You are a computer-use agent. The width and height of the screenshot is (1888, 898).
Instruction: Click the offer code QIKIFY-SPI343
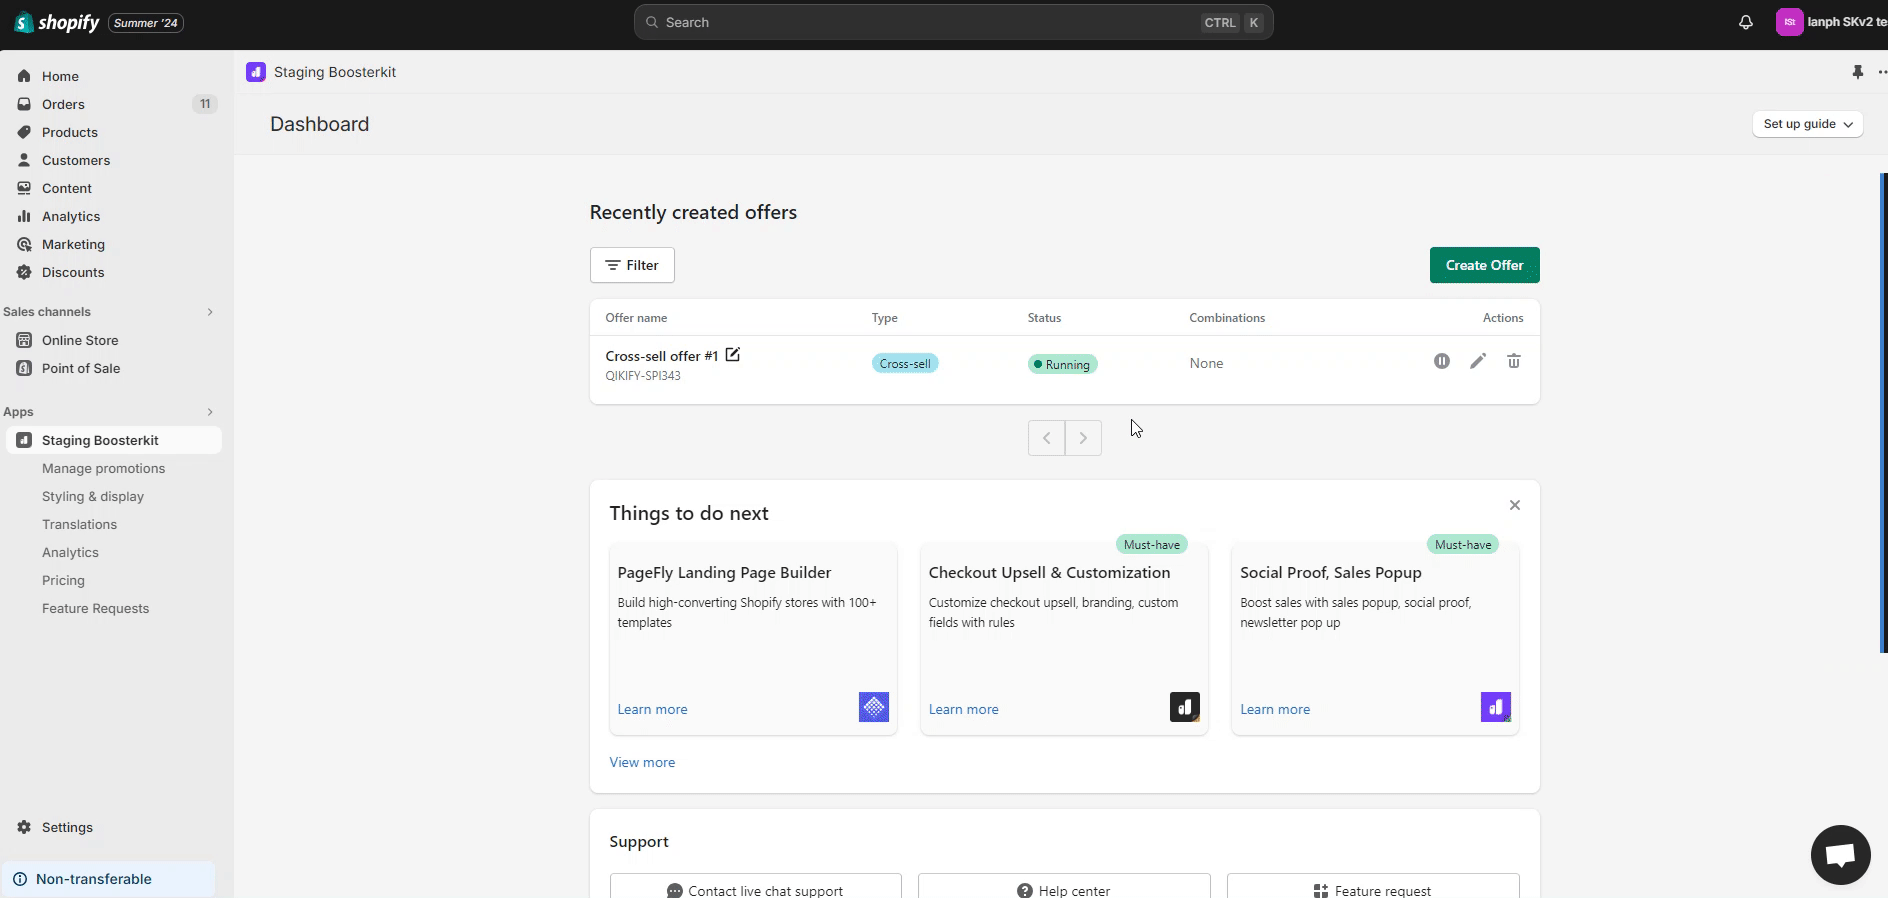pyautogui.click(x=643, y=376)
